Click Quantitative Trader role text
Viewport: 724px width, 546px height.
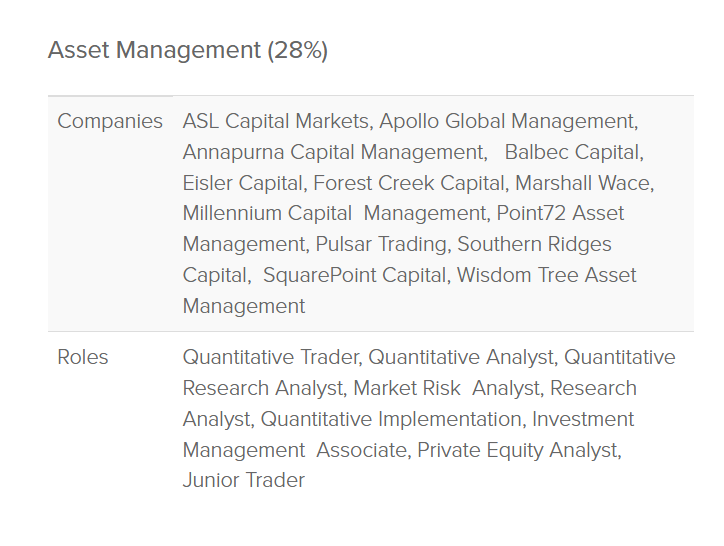coord(270,358)
